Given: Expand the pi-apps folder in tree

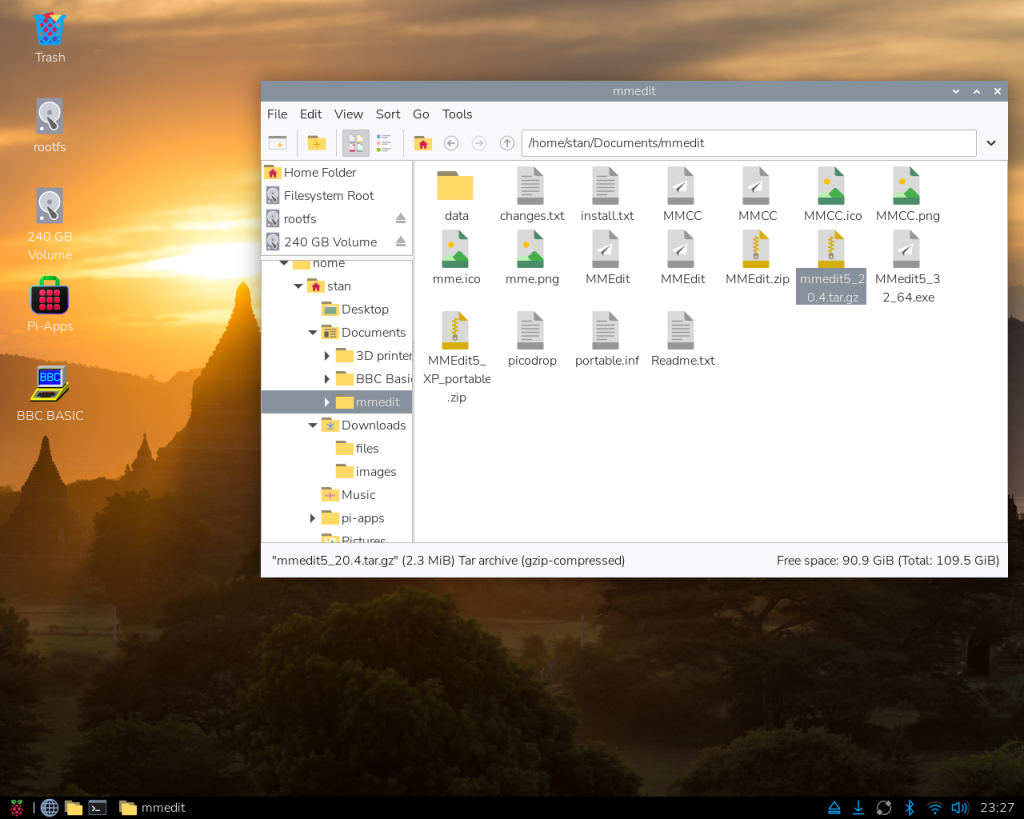Looking at the screenshot, I should [313, 518].
